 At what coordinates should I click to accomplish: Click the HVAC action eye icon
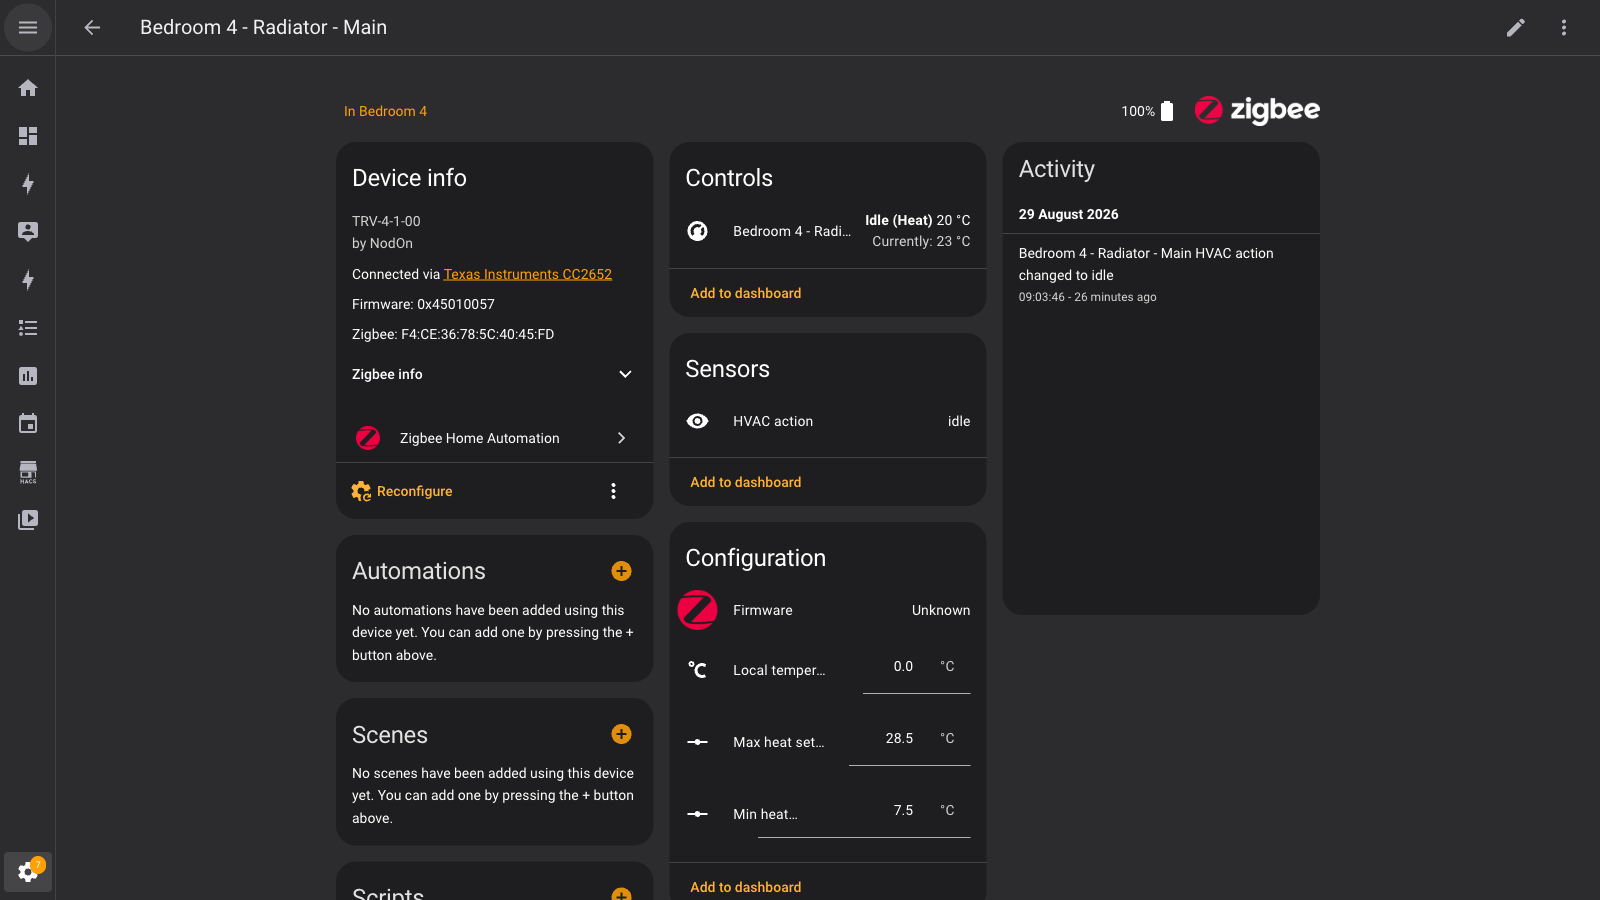pos(698,421)
